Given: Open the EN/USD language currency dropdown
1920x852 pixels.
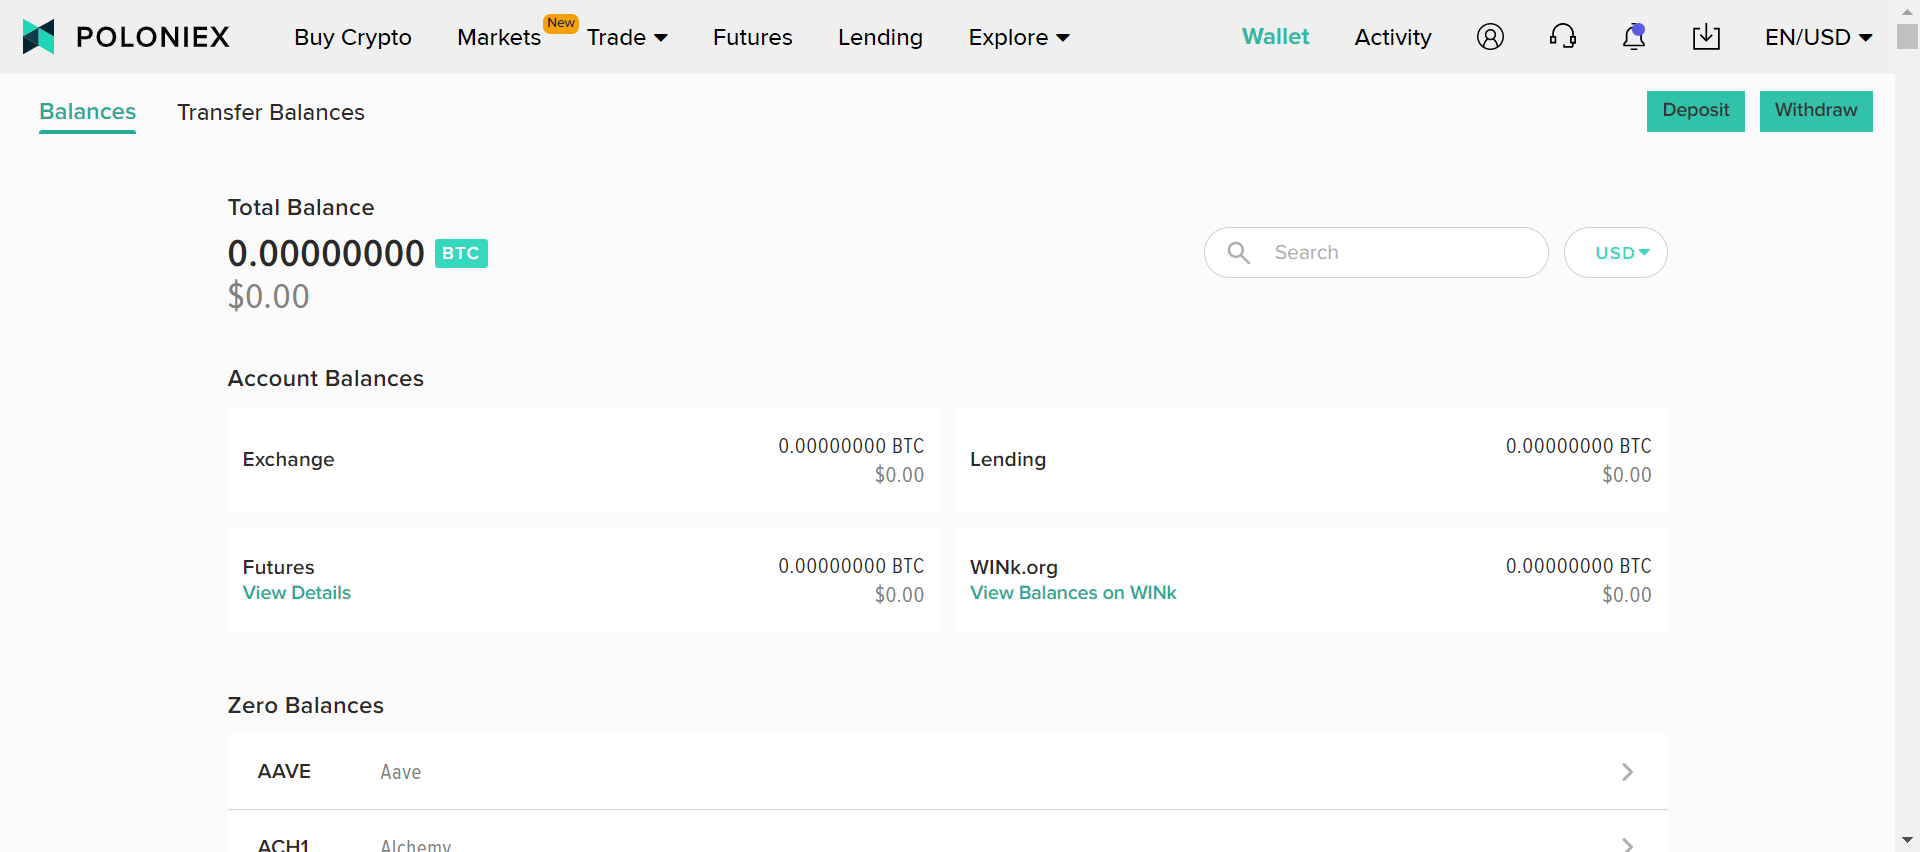Looking at the screenshot, I should coord(1818,37).
